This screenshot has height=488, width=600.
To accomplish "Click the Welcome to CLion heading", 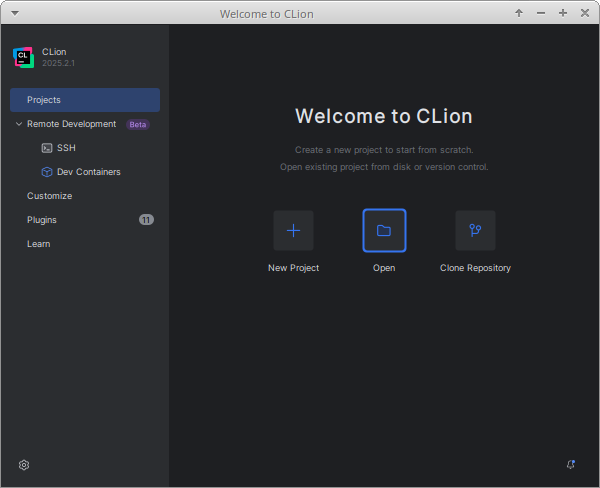I will 384,116.
